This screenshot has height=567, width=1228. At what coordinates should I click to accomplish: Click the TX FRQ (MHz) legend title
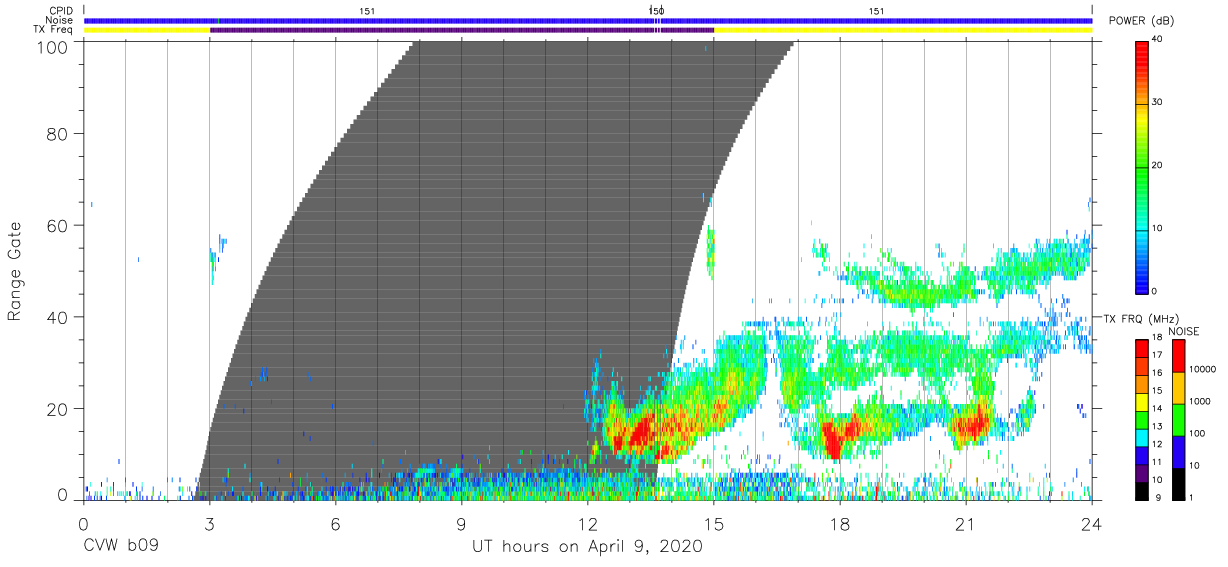tap(1139, 318)
